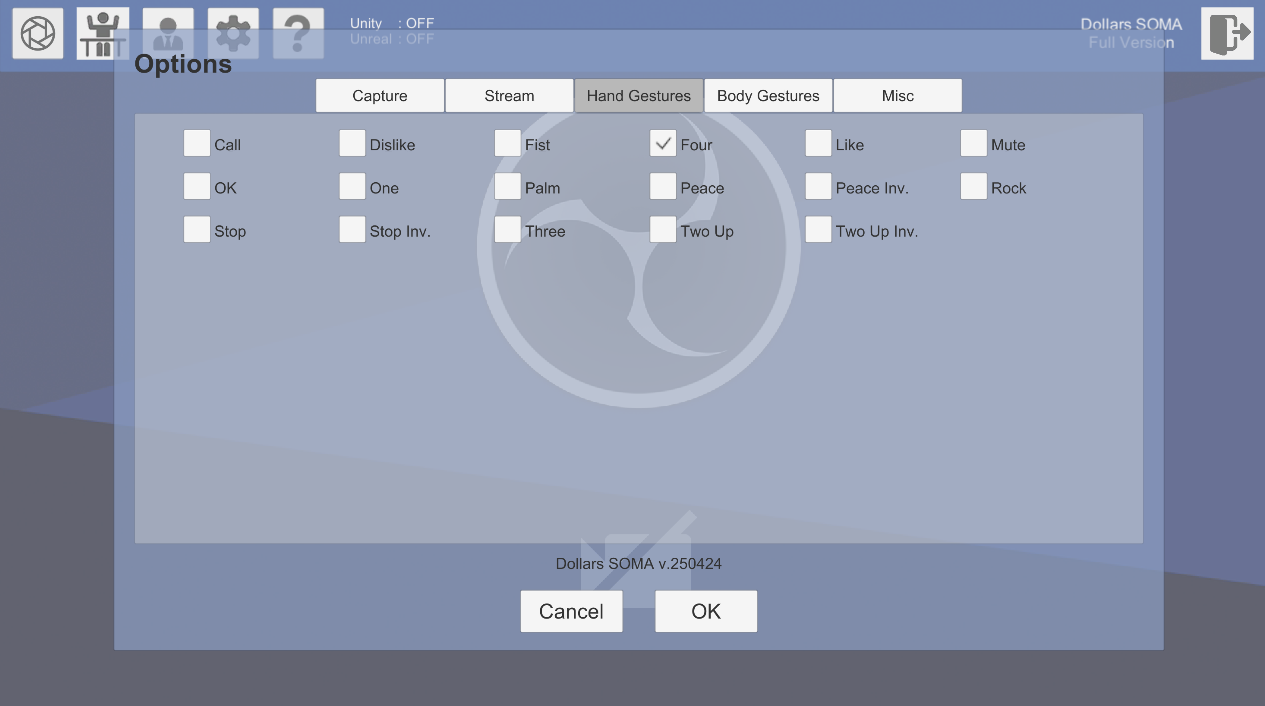The image size is (1265, 706).
Task: Enable the Dislike gesture checkbox
Action: (x=352, y=144)
